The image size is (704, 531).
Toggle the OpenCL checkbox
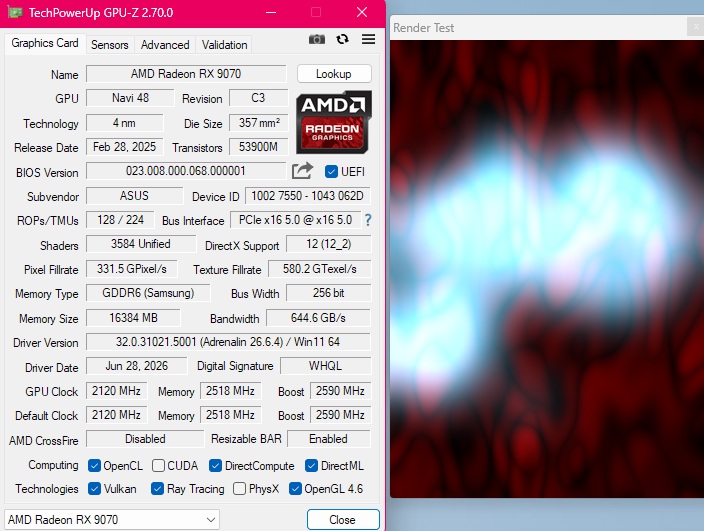coord(94,465)
